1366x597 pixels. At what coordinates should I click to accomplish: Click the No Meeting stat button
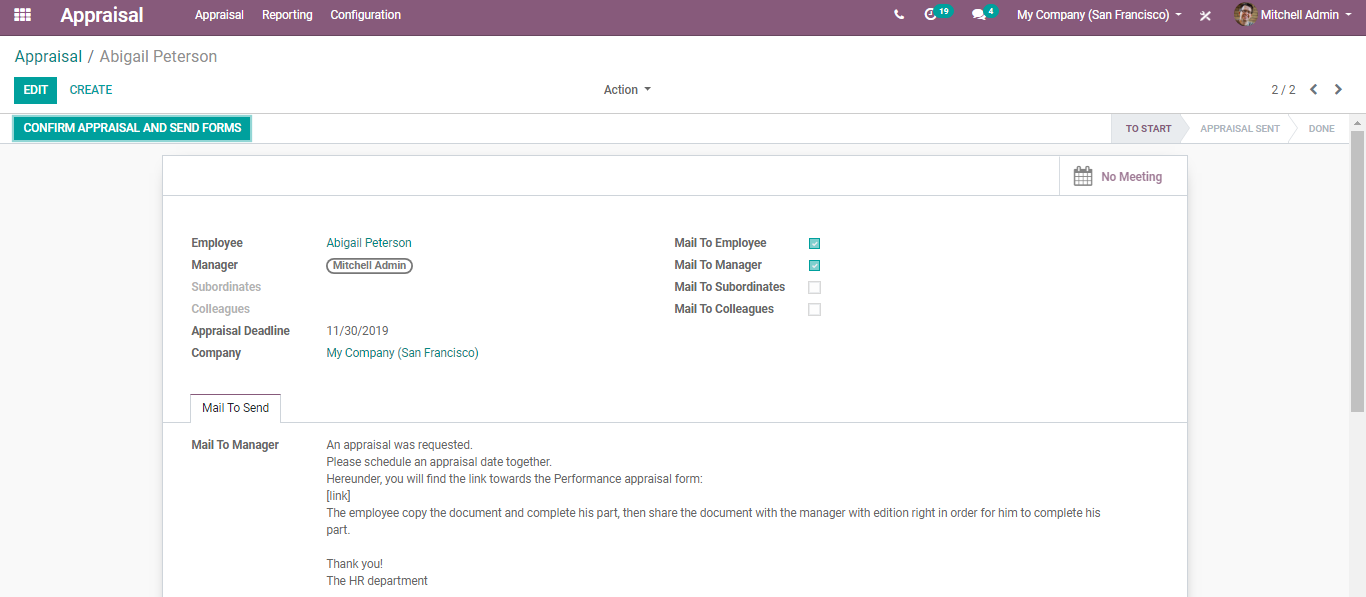[x=1123, y=177]
